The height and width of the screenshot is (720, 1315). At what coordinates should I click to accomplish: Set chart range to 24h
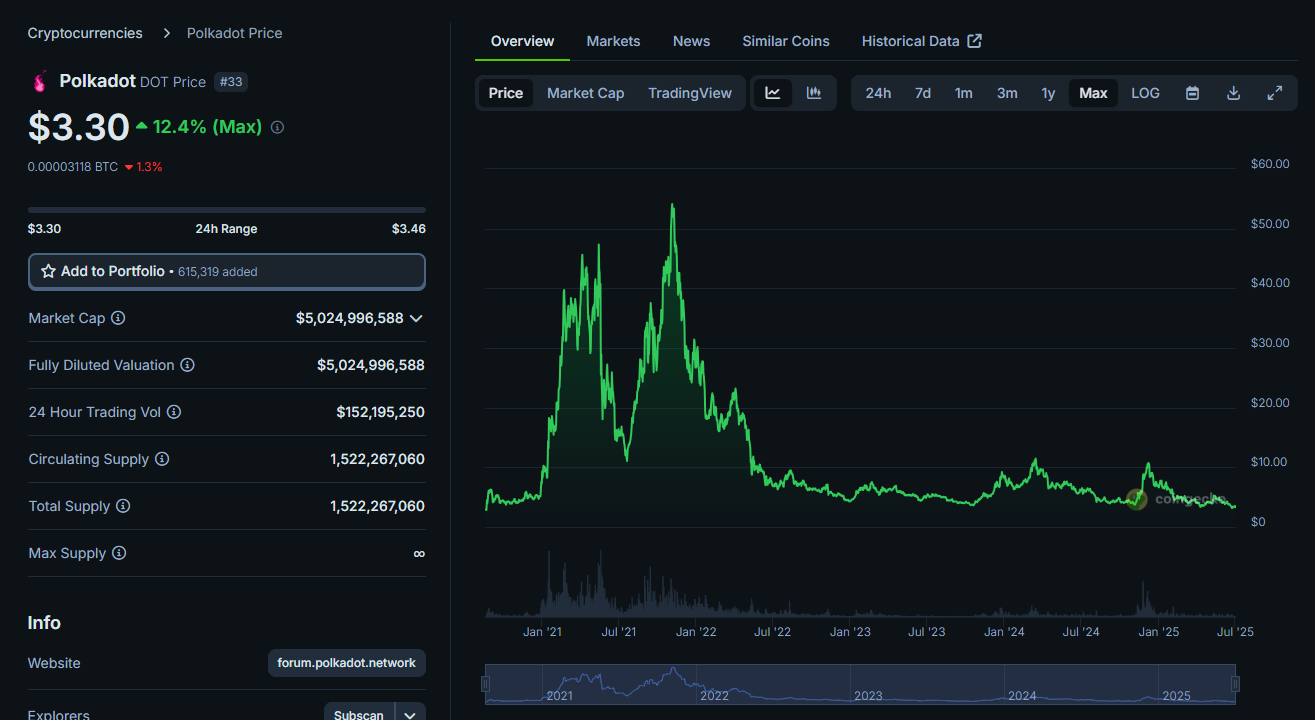tap(878, 93)
